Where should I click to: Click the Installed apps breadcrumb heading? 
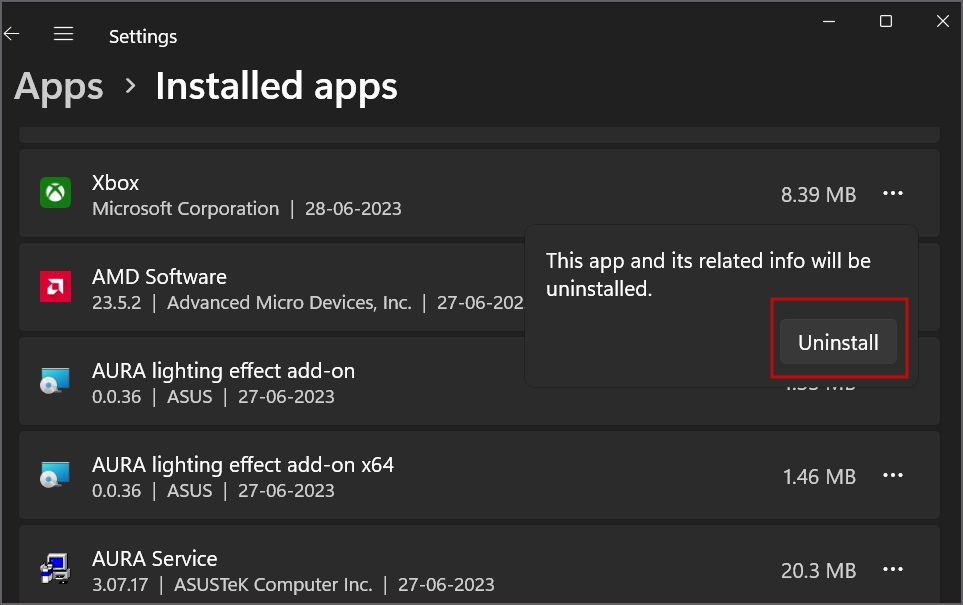[x=276, y=87]
